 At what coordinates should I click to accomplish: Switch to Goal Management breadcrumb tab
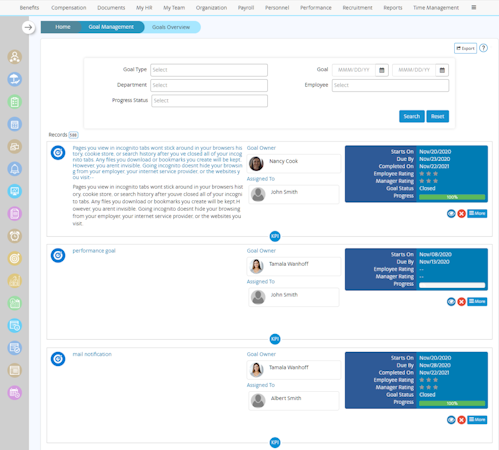tap(111, 27)
